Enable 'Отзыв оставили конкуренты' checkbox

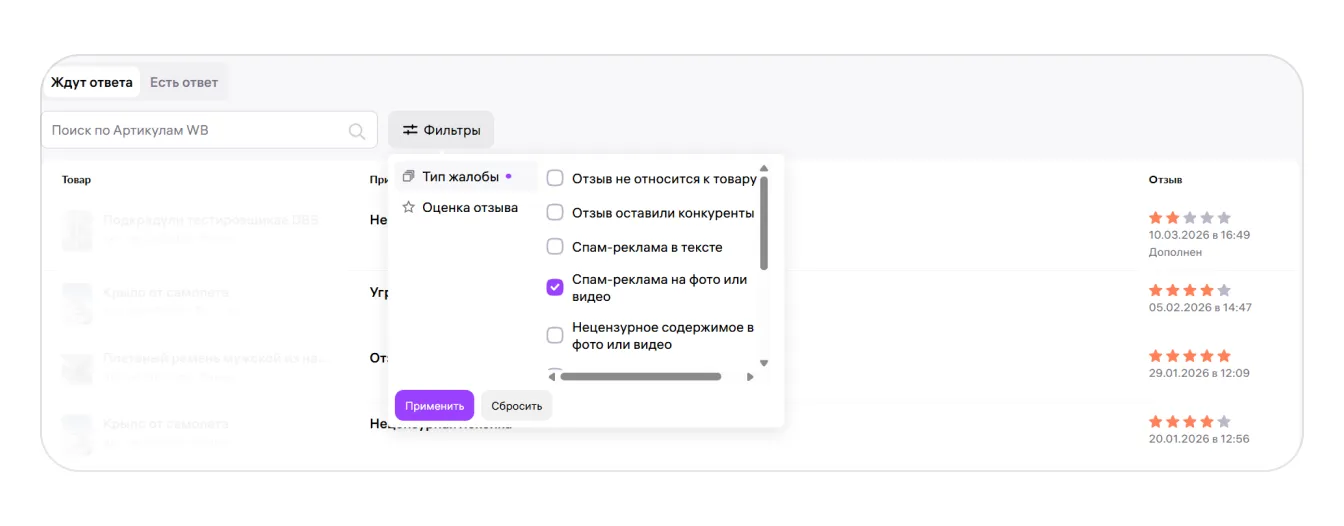click(x=555, y=213)
